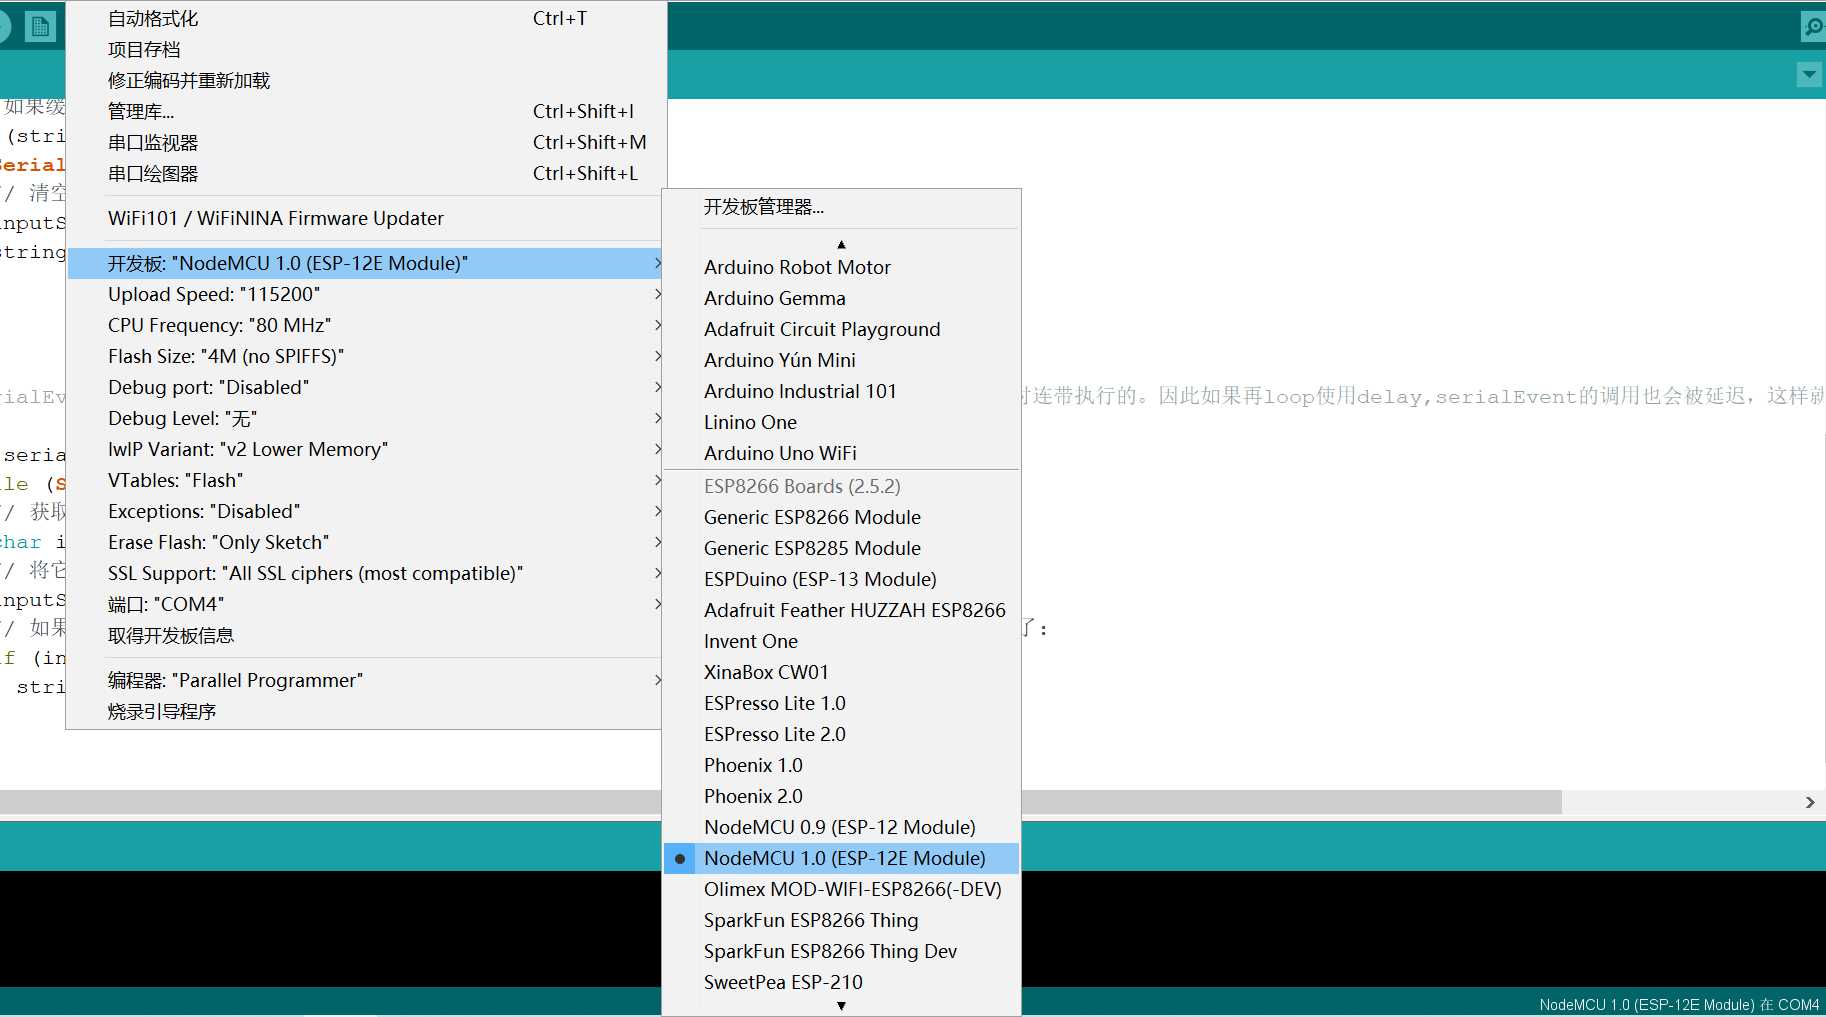Screen dimensions: 1826x1017
Task: Open 串口监视器 serial monitor entry
Action: point(366,142)
